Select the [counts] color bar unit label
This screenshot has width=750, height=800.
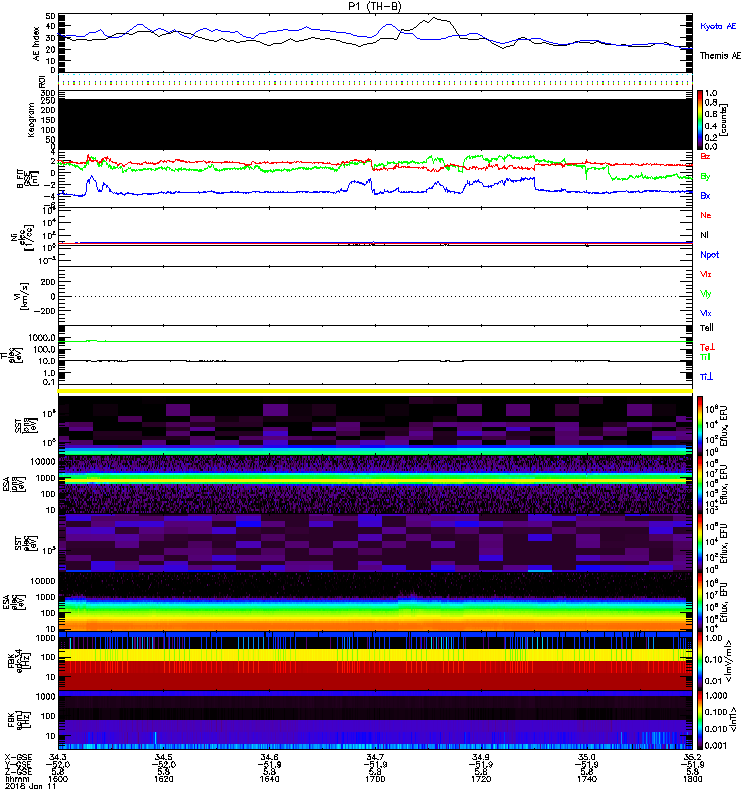[x=724, y=120]
